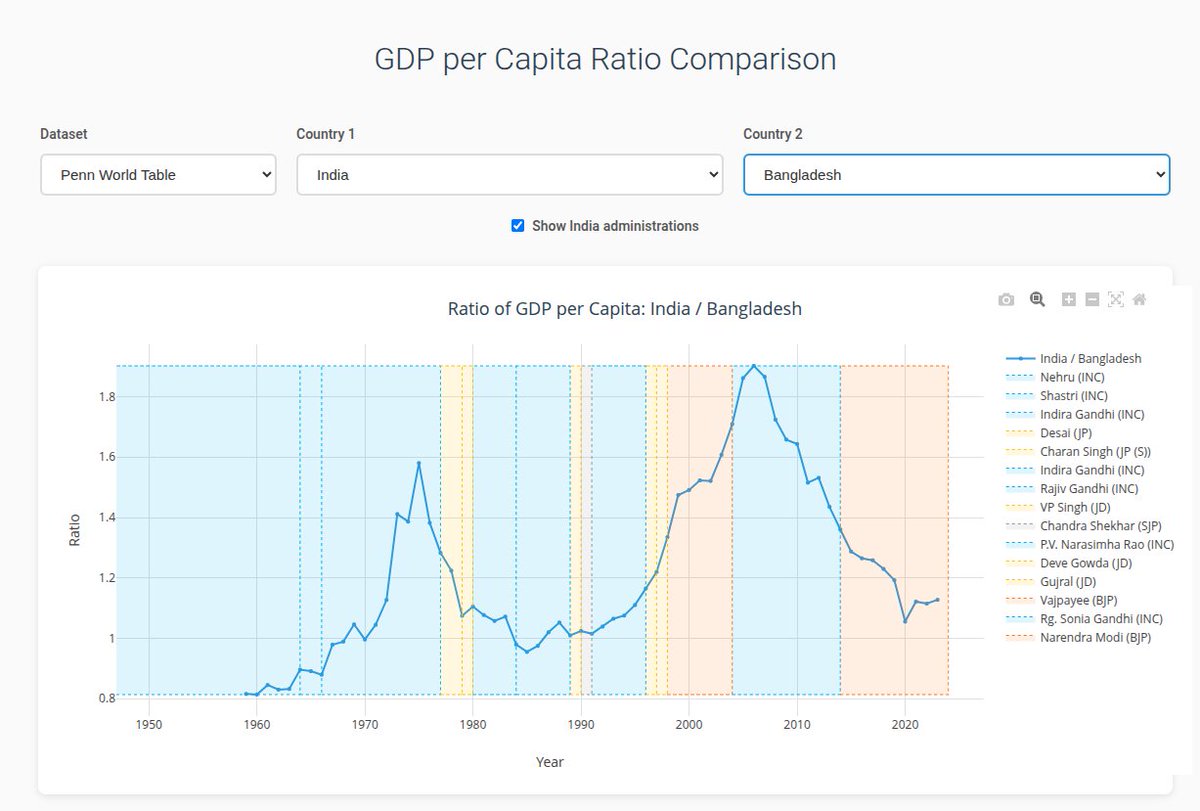Click the Desai (JP) legend item
This screenshot has height=811, width=1200.
tap(1066, 433)
